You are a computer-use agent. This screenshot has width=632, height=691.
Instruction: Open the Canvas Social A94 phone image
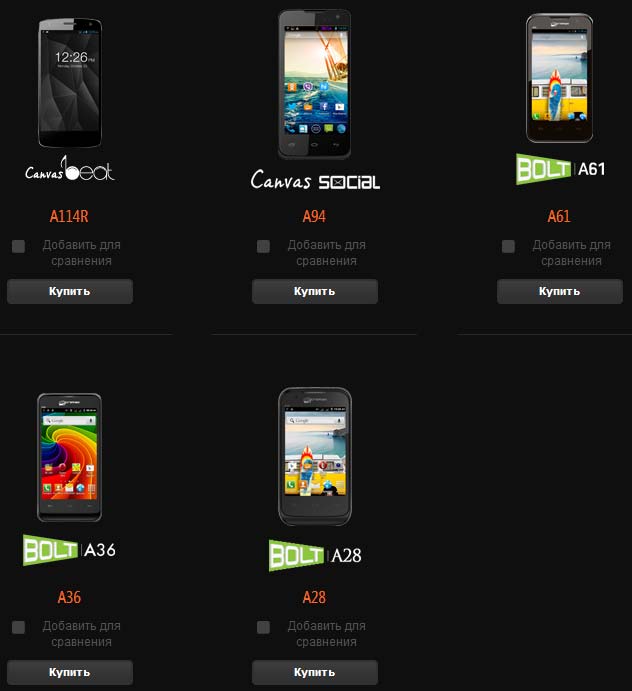pyautogui.click(x=315, y=84)
